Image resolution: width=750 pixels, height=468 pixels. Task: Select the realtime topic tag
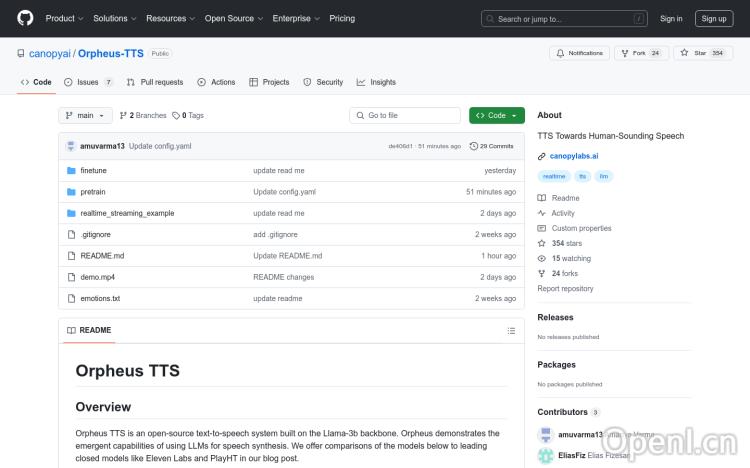554,176
